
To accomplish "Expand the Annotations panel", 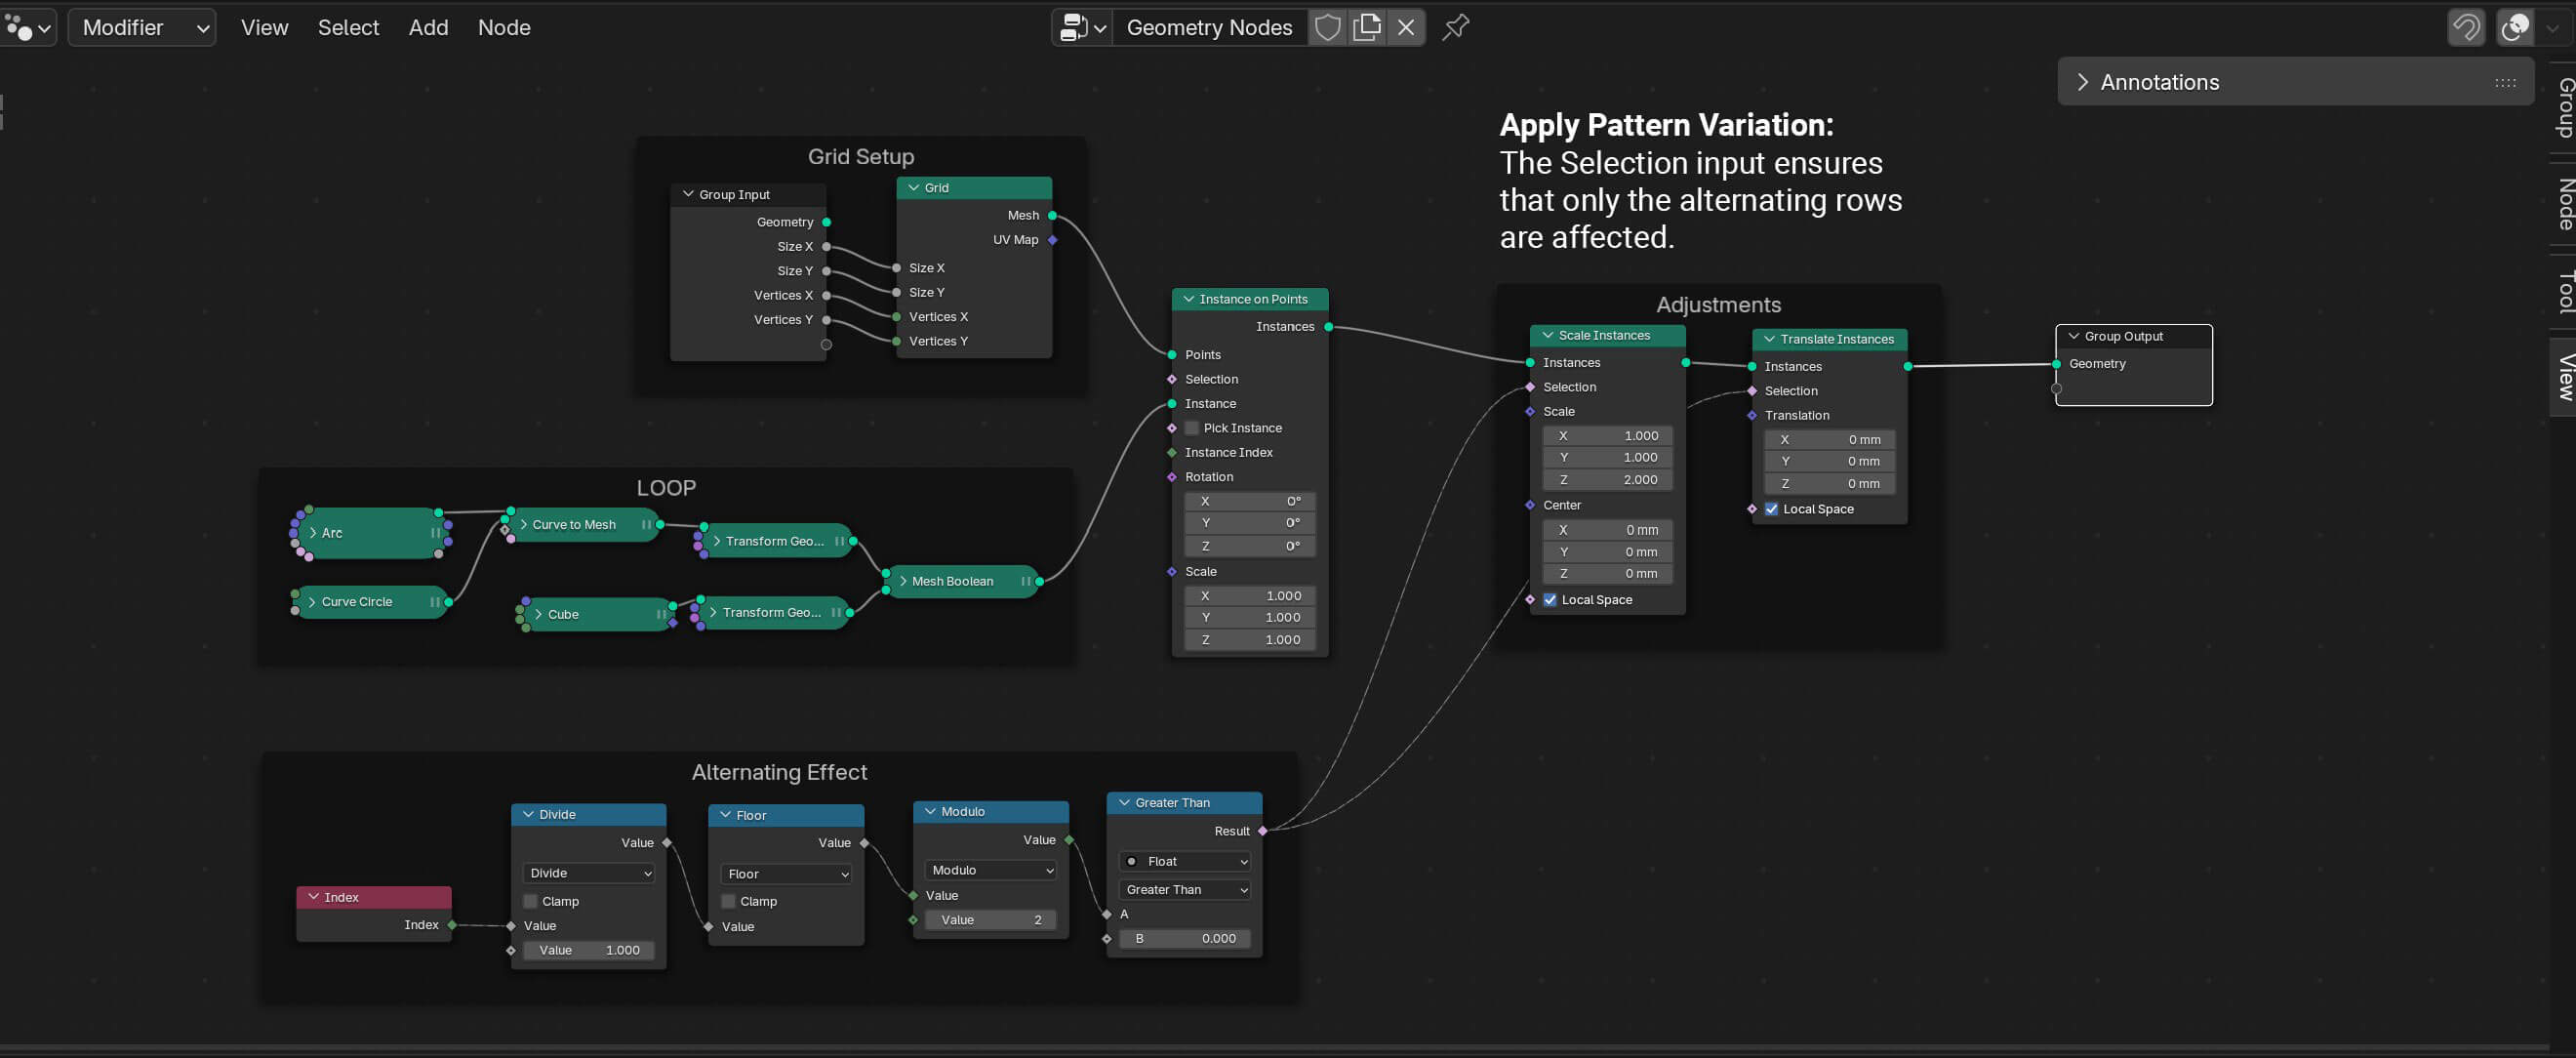I will [2082, 82].
